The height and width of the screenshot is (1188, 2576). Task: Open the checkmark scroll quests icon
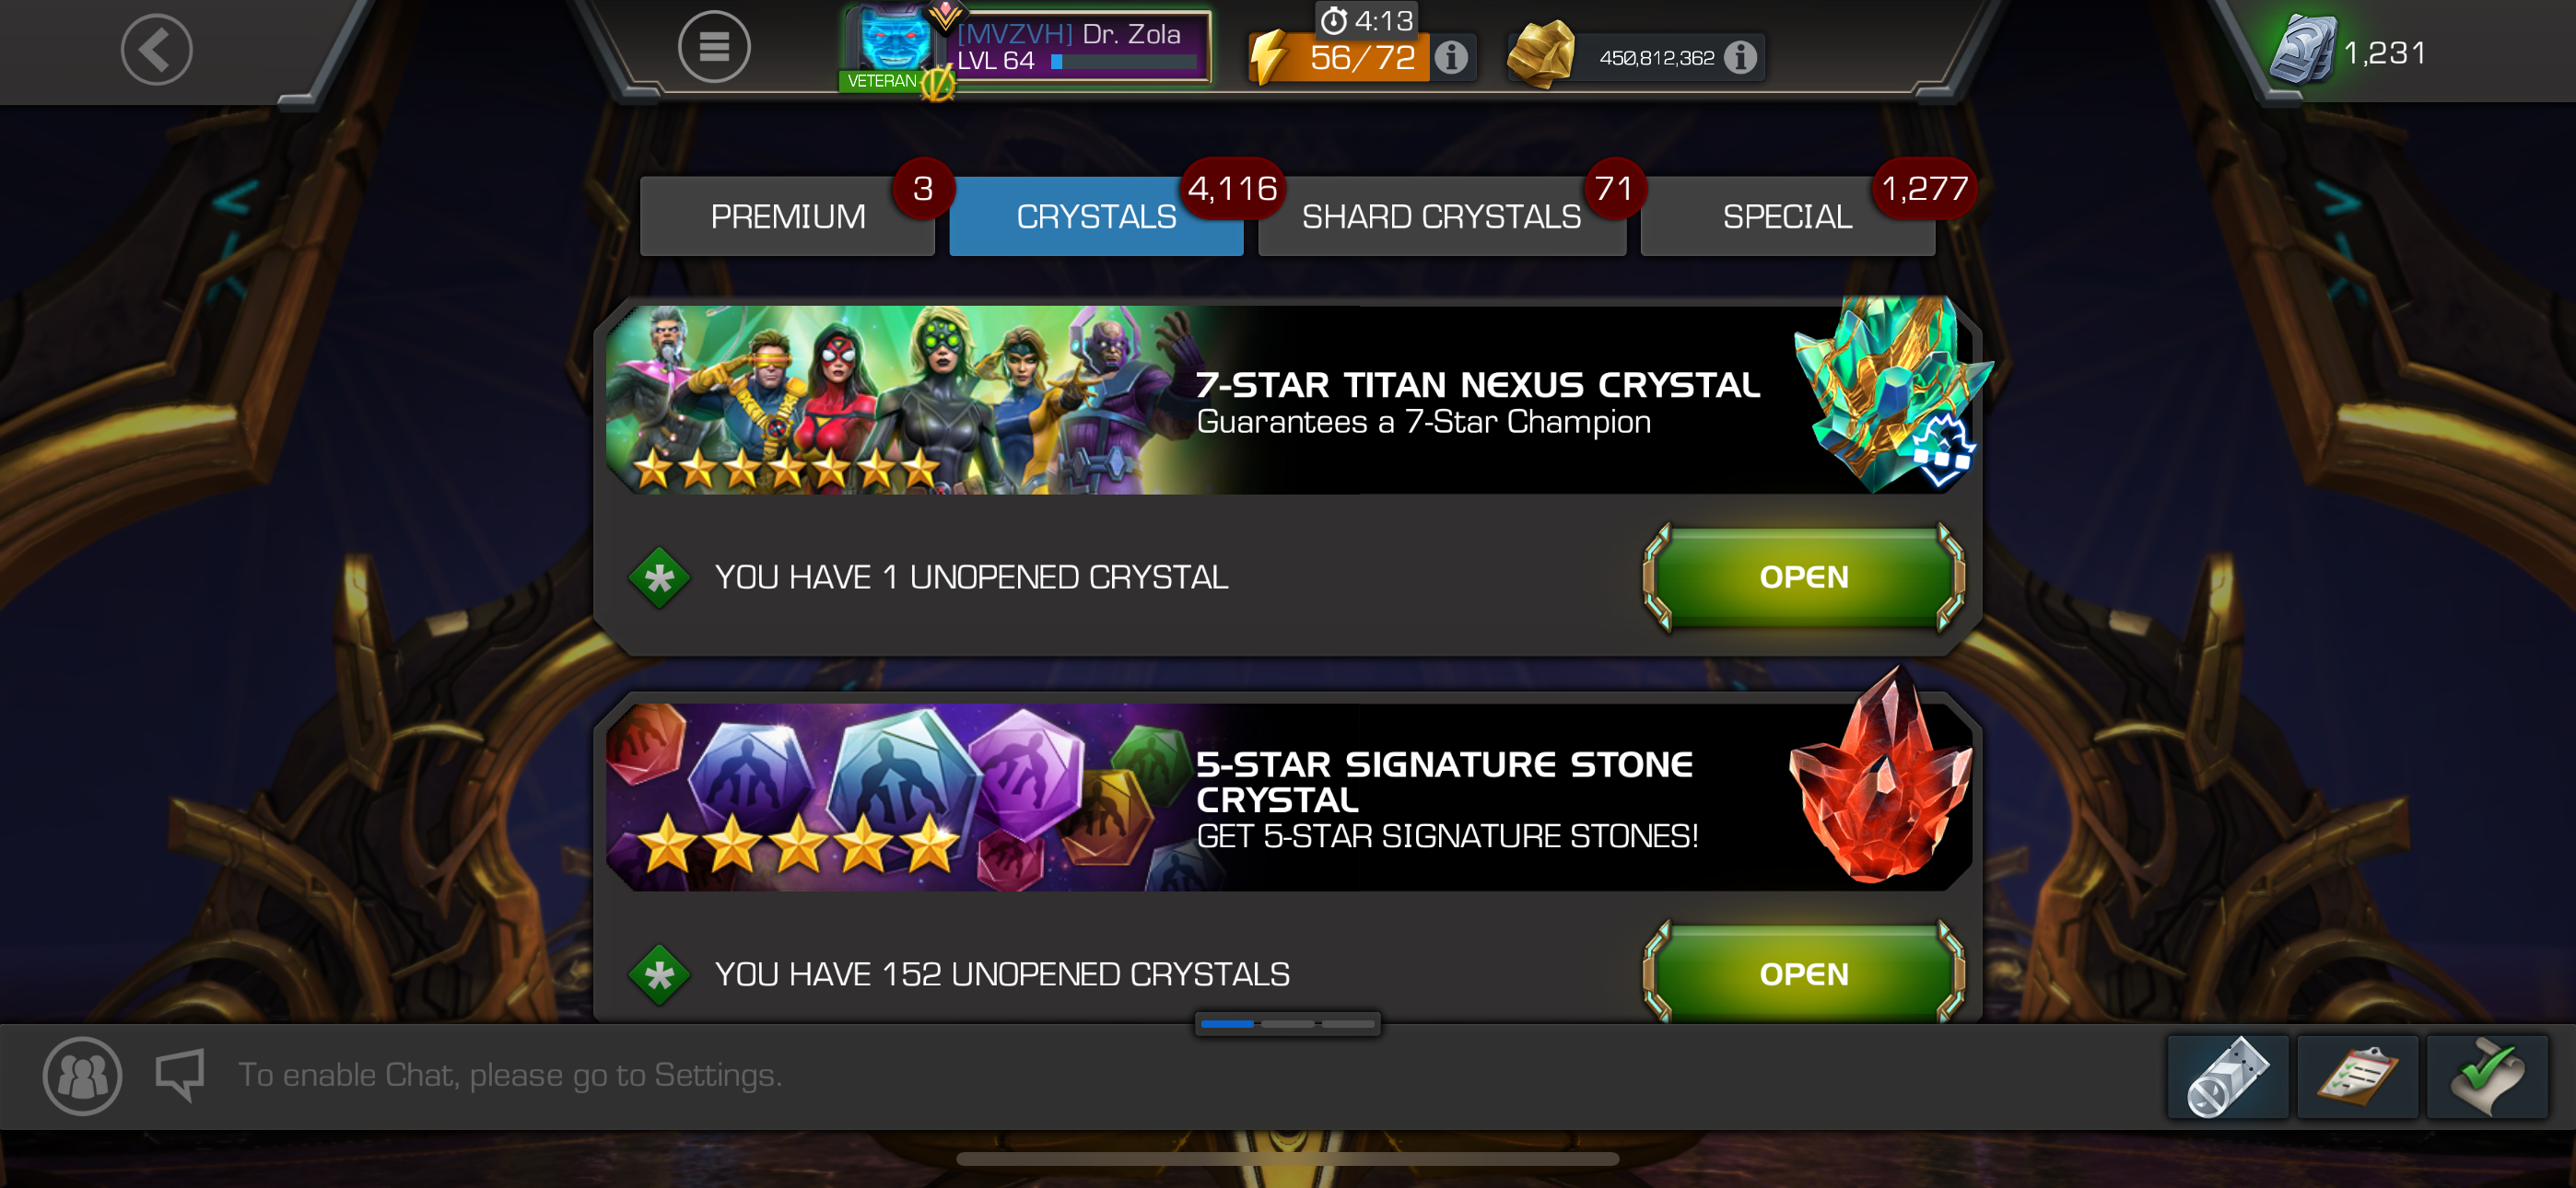[2487, 1077]
